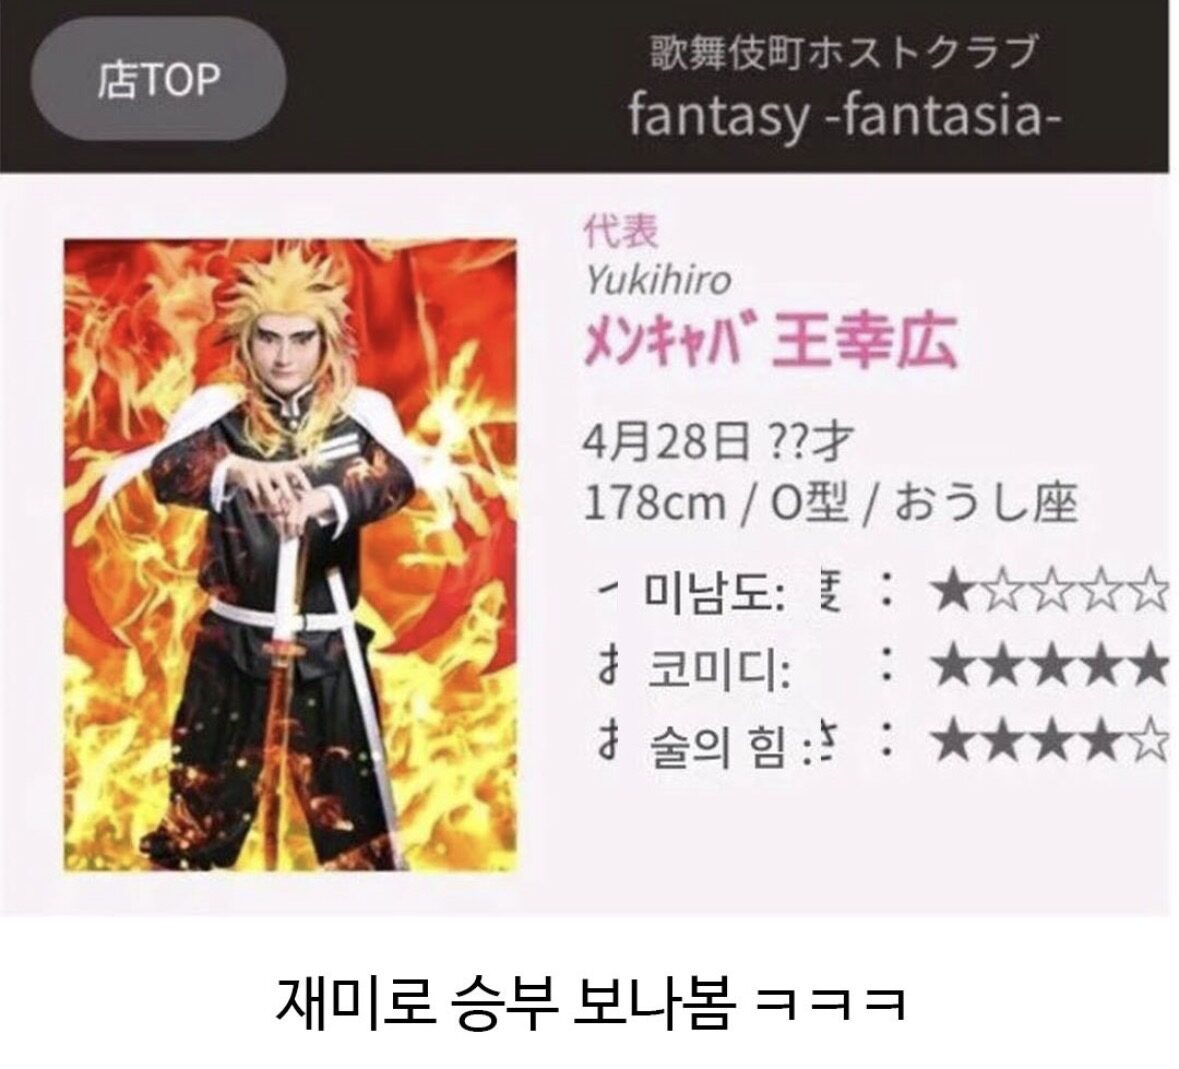Image resolution: width=1179 pixels, height=1069 pixels.
Task: Click the 미남도 rating label
Action: pos(714,593)
